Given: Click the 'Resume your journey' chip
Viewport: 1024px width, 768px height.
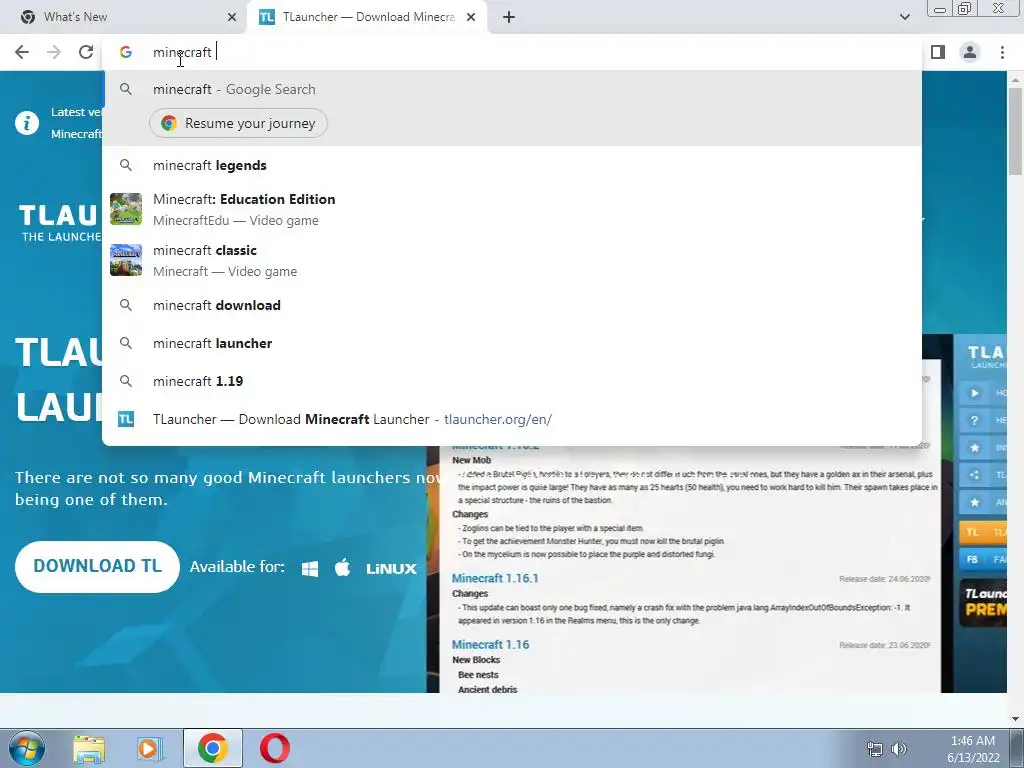Looking at the screenshot, I should click(x=238, y=123).
